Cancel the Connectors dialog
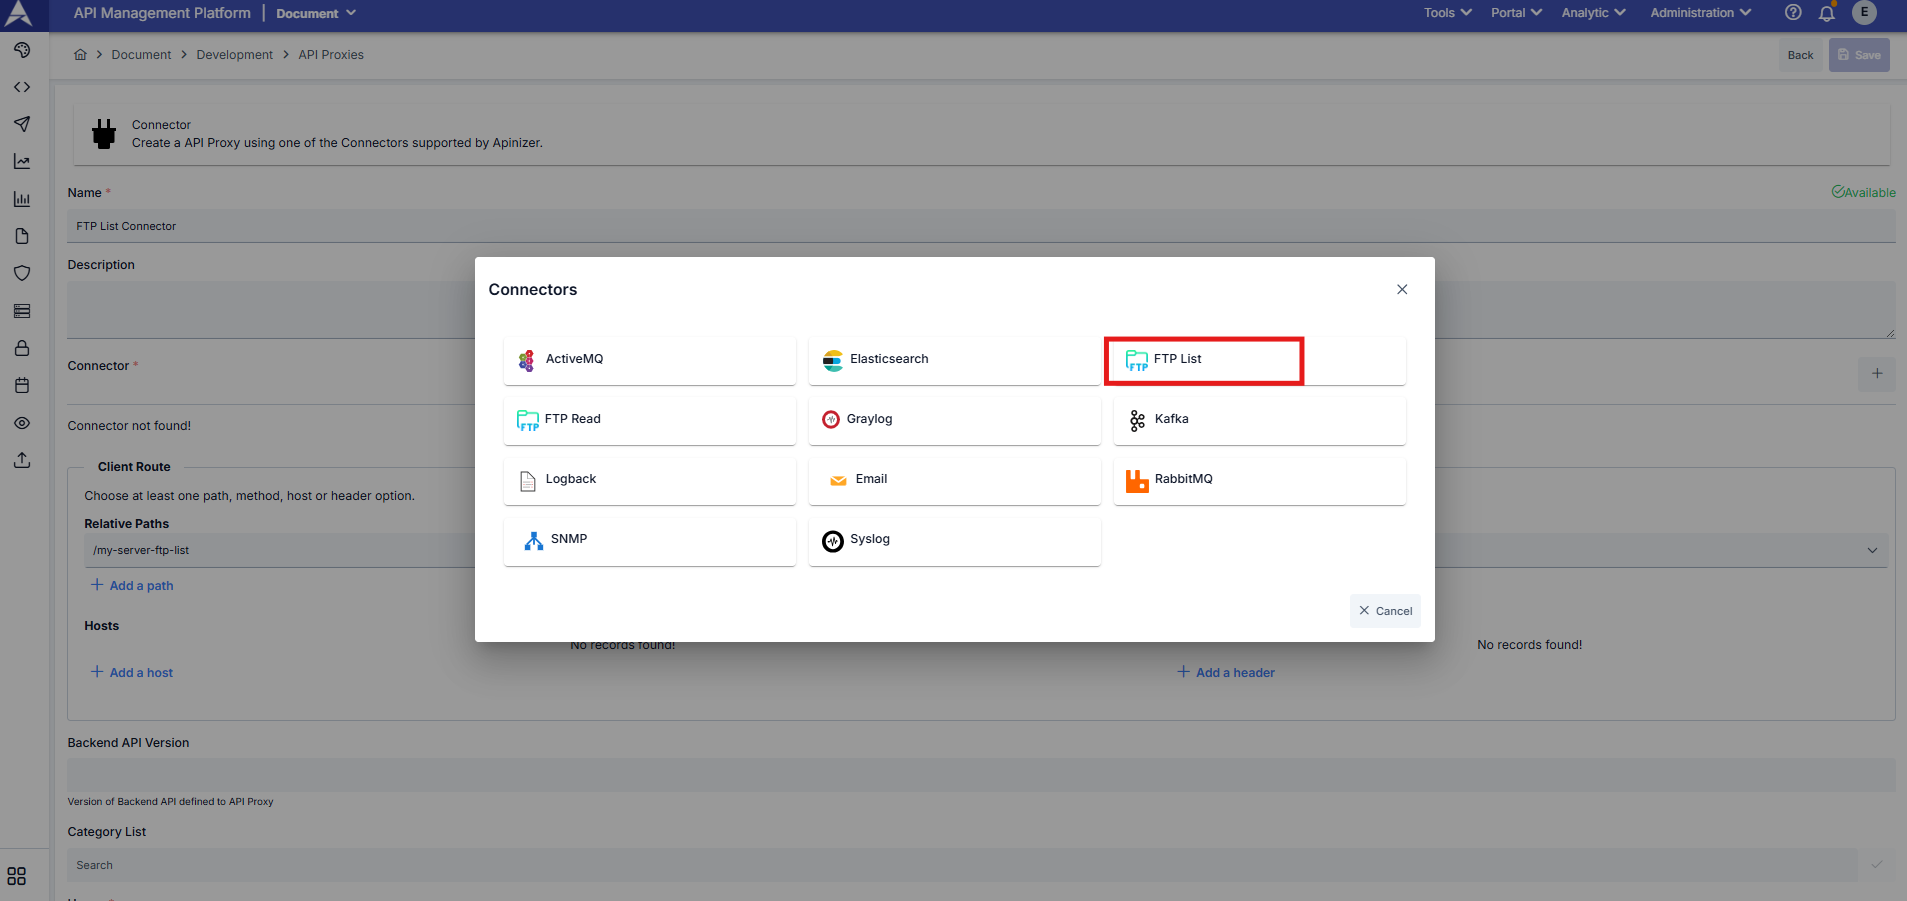1907x901 pixels. point(1385,610)
